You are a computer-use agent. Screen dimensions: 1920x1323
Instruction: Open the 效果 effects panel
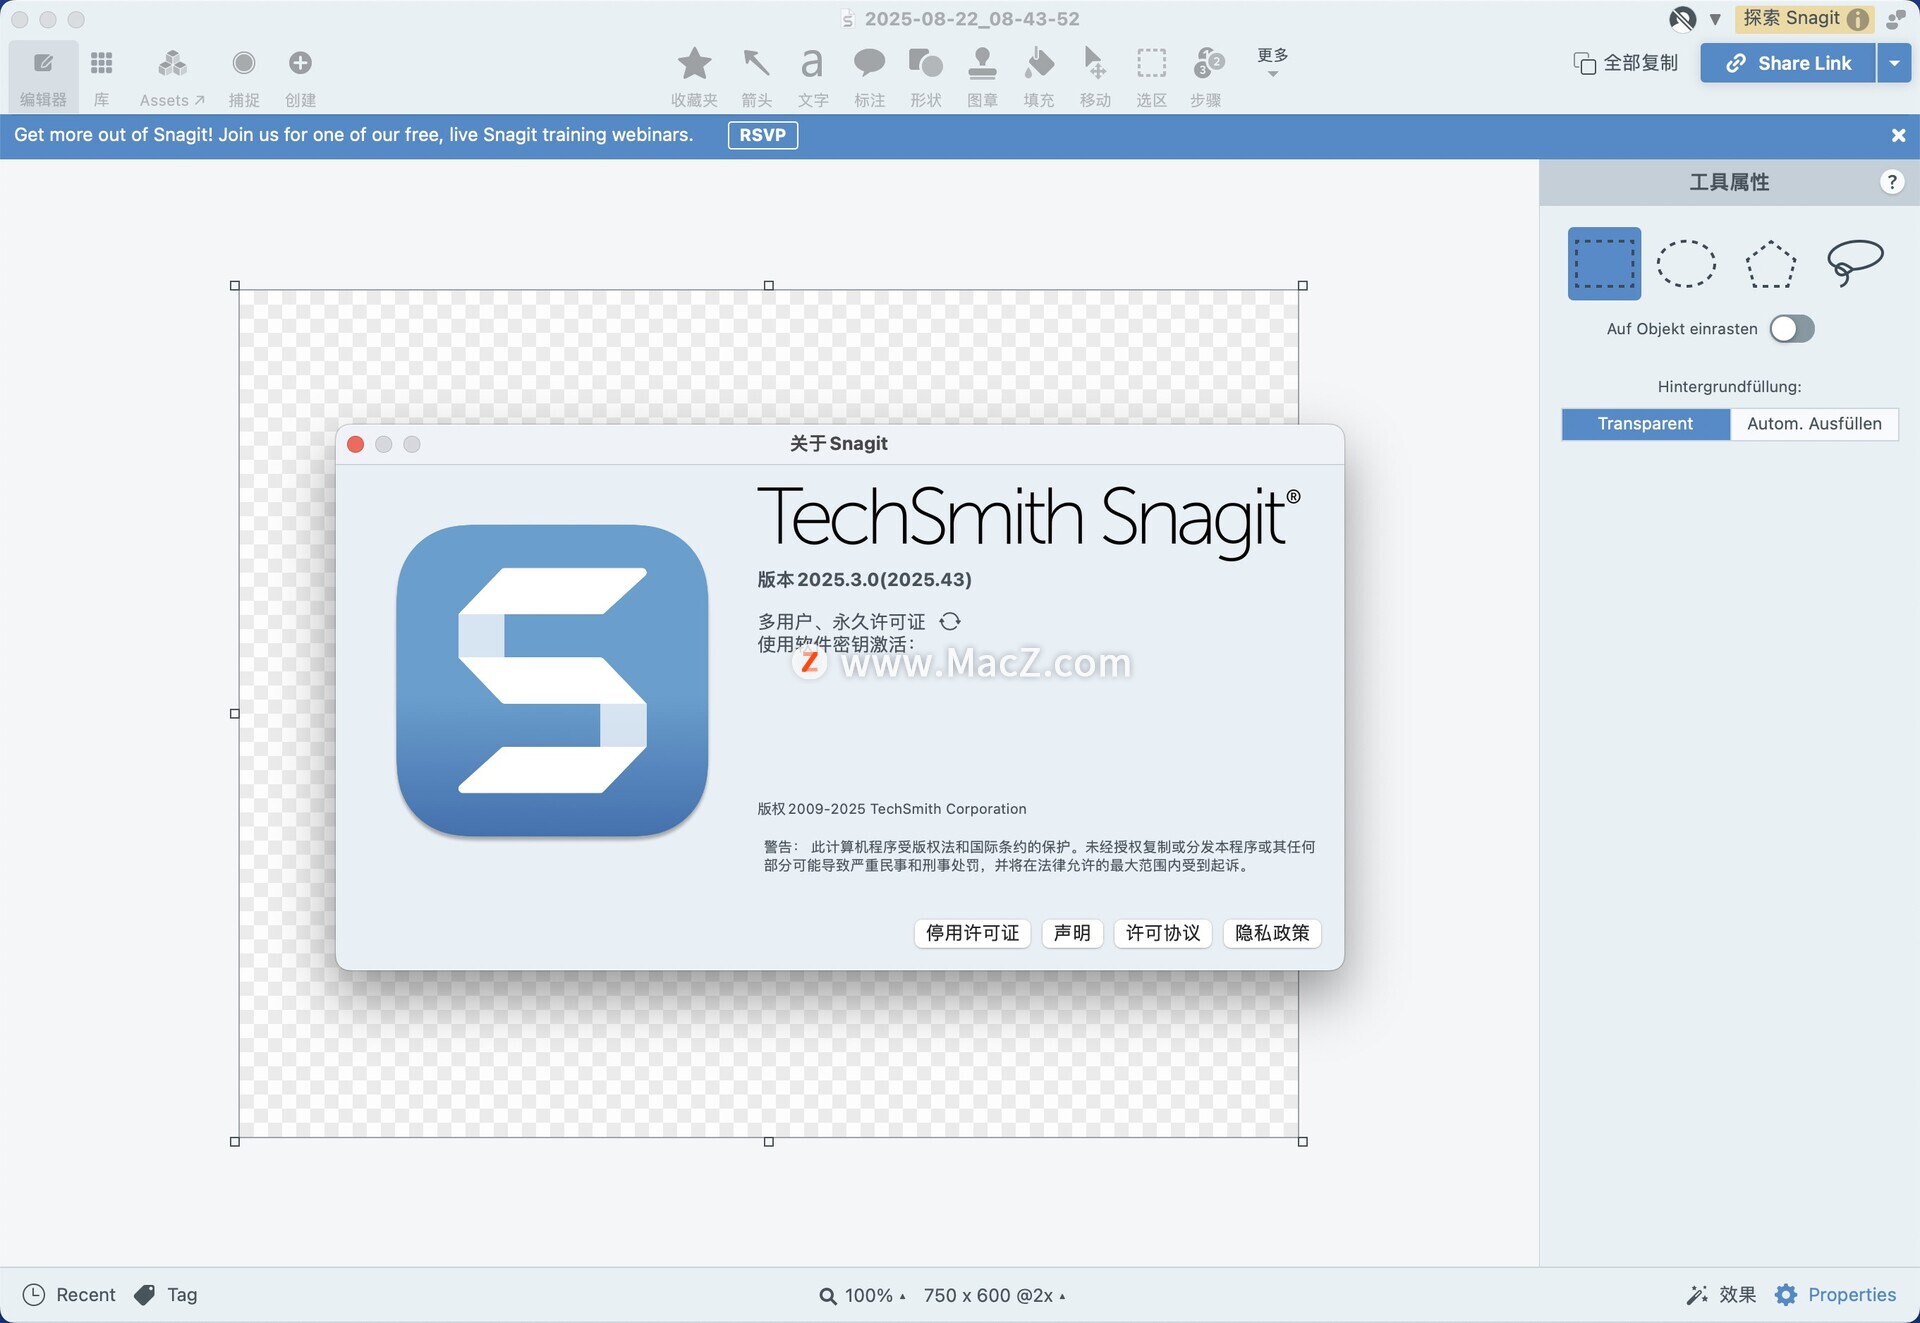pos(1721,1295)
